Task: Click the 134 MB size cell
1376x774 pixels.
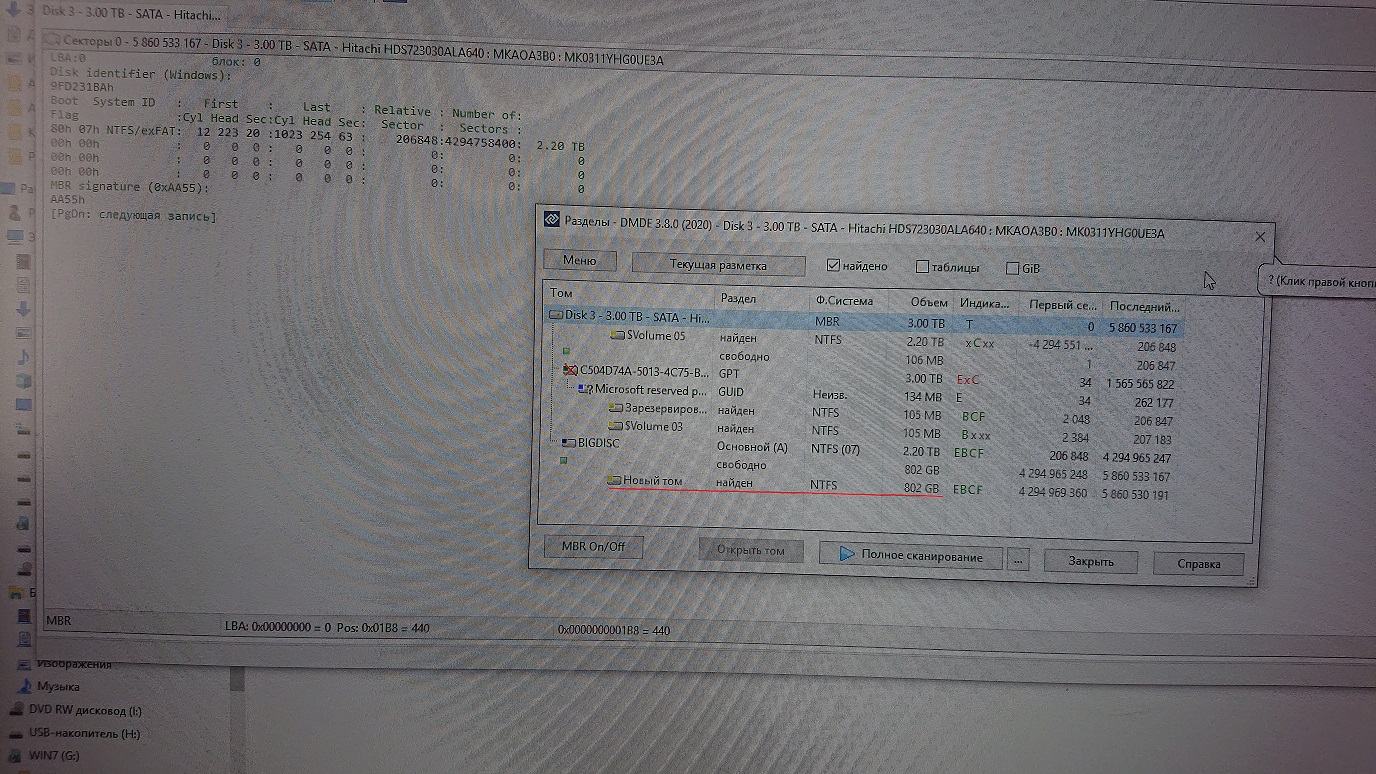Action: tap(922, 397)
